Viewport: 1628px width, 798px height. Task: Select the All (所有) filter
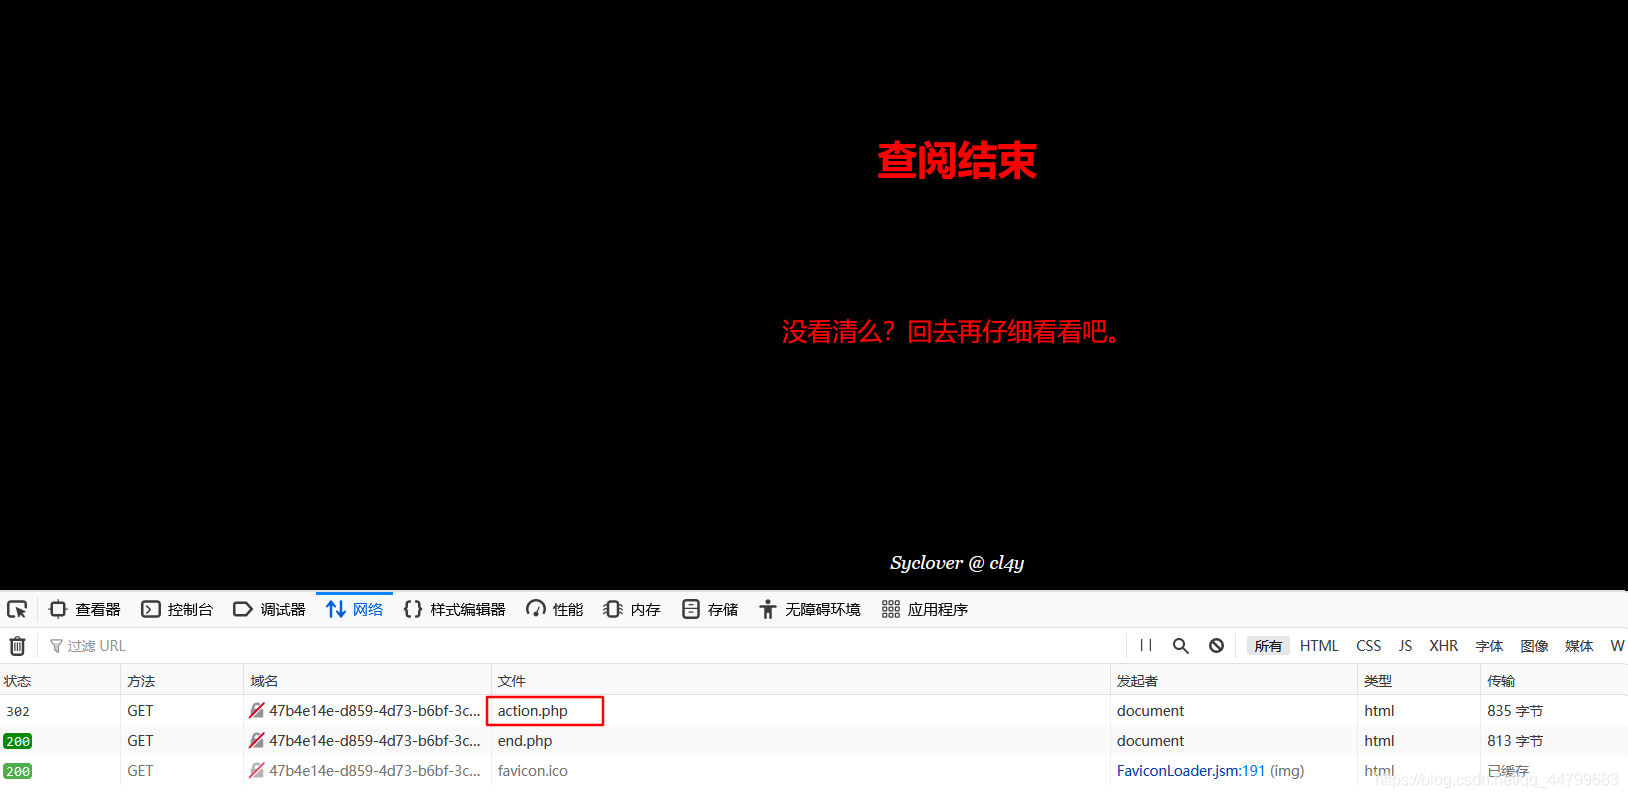(1268, 646)
